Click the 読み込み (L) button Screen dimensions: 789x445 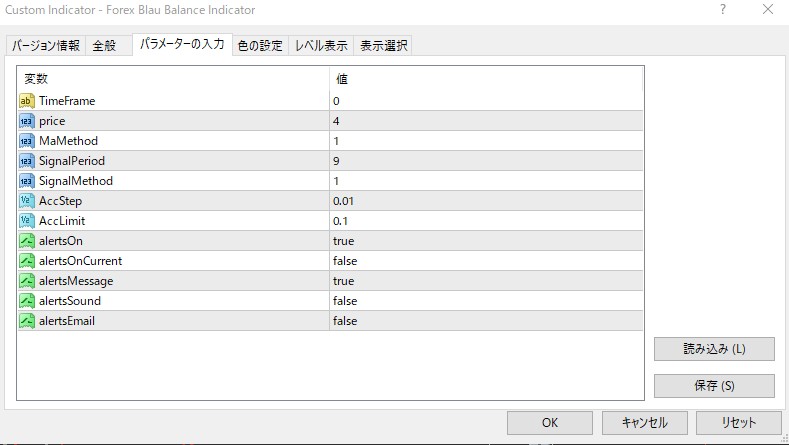pyautogui.click(x=714, y=349)
